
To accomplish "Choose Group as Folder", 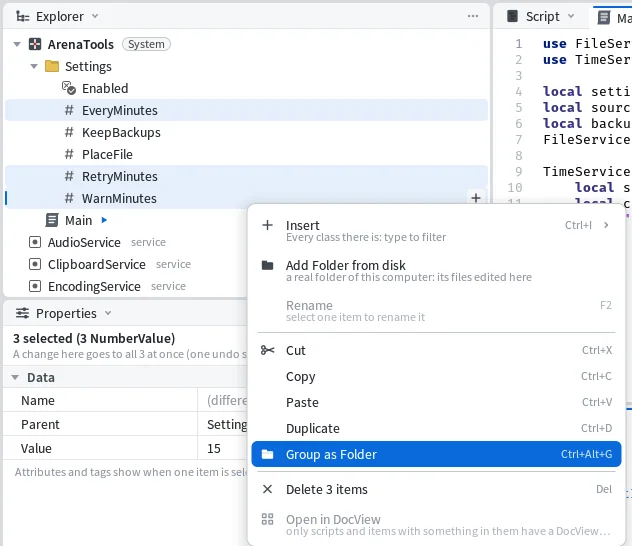I will pos(436,454).
